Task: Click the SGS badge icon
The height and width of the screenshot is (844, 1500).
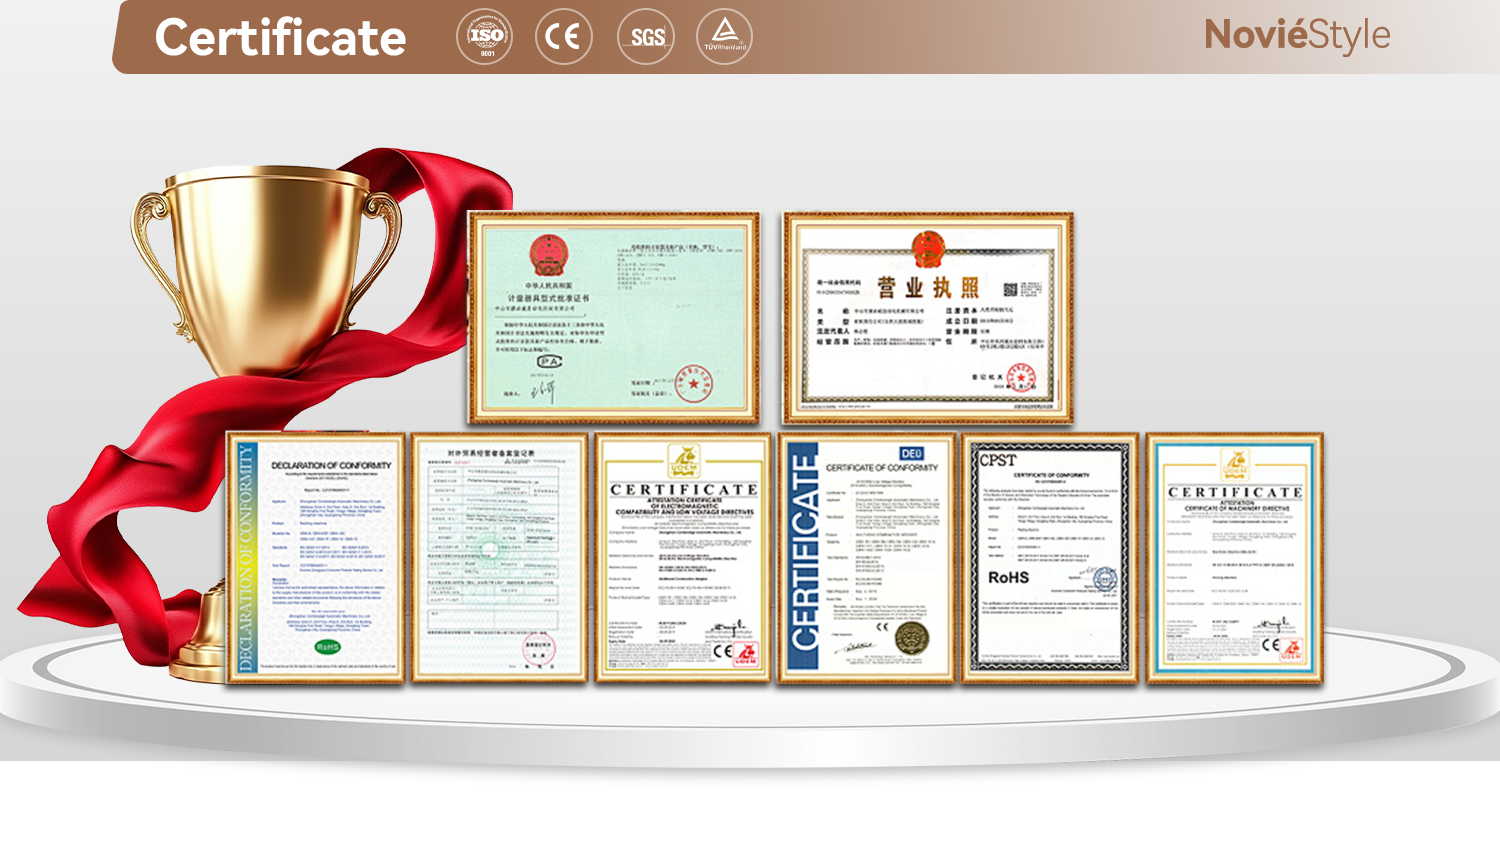Action: pyautogui.click(x=646, y=37)
